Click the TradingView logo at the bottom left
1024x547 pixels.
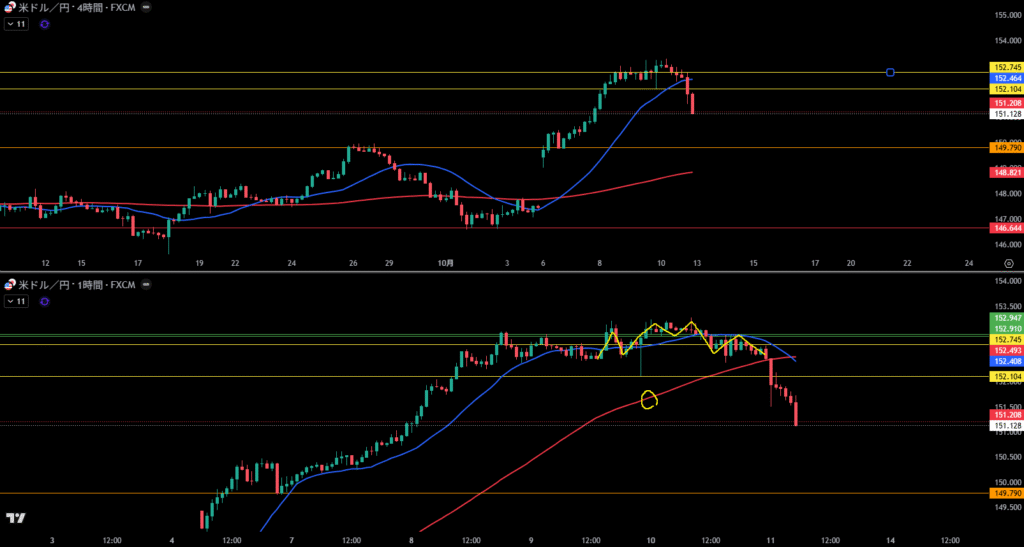pyautogui.click(x=15, y=517)
